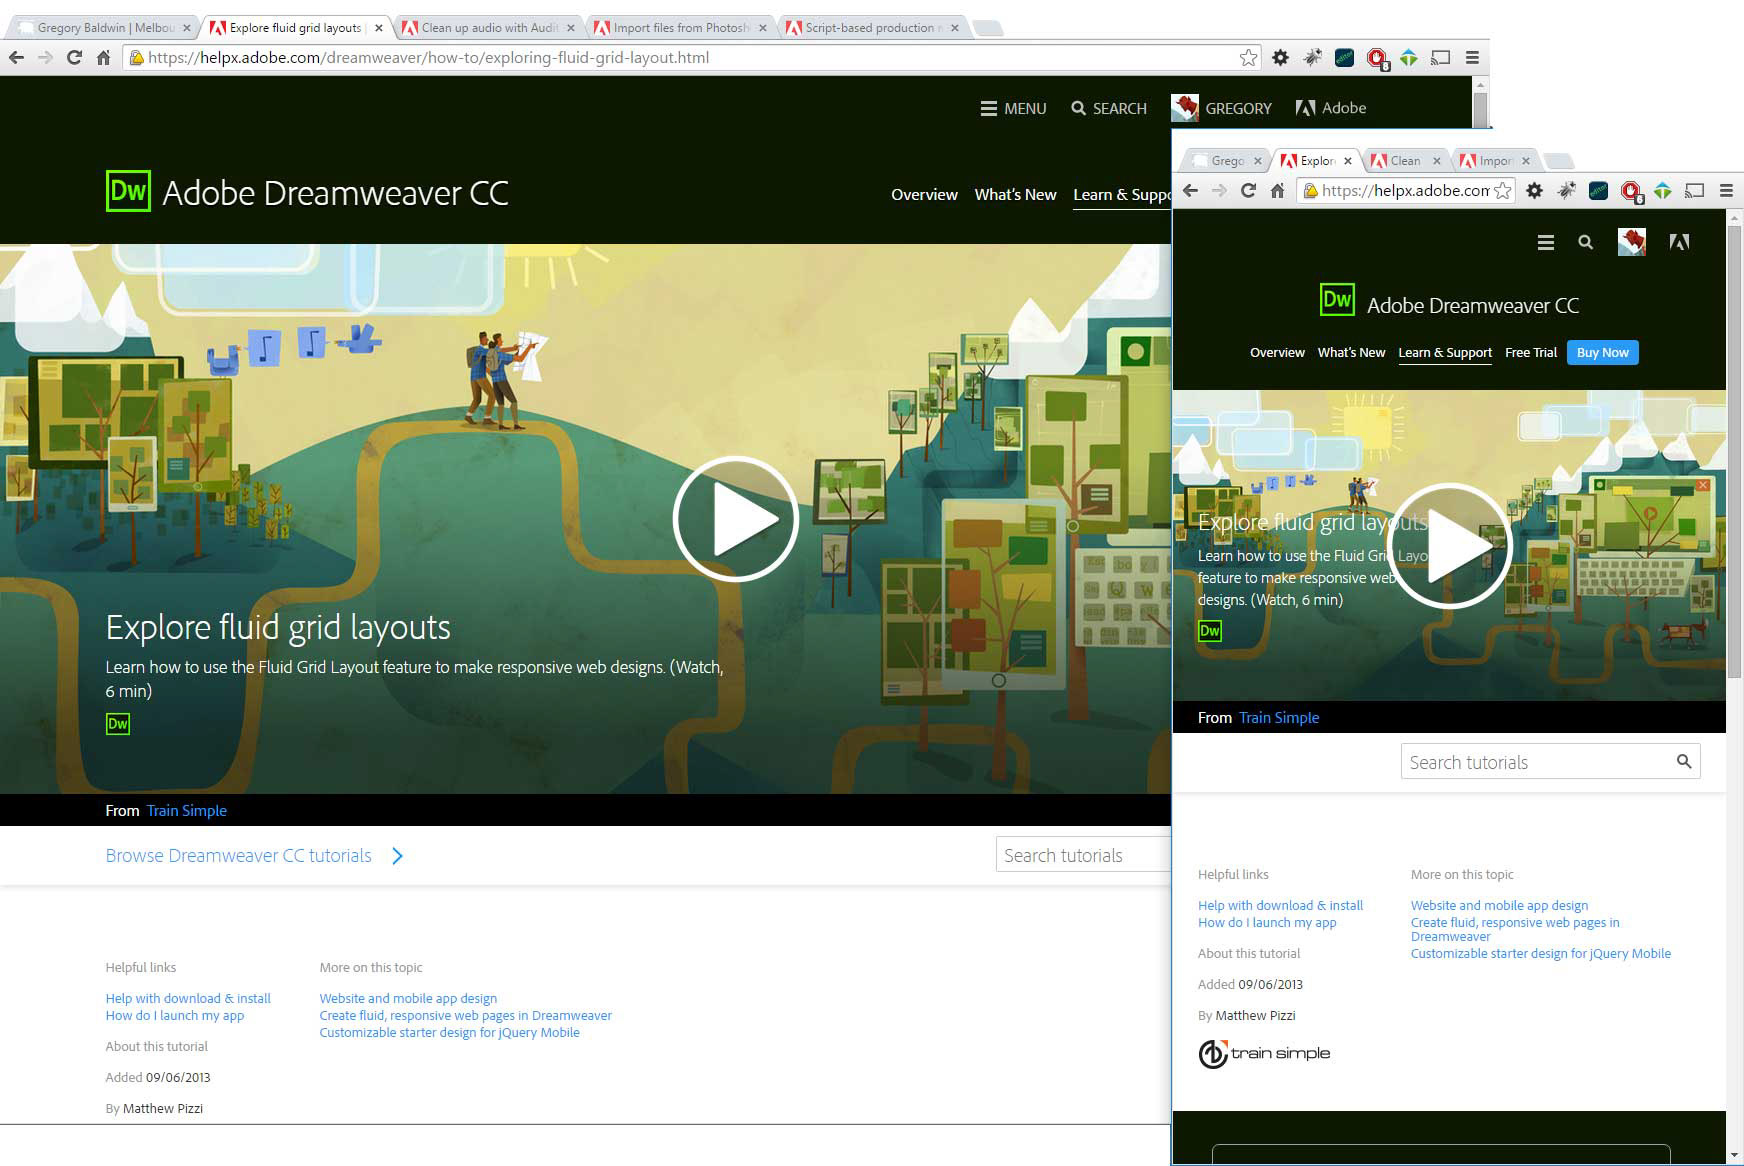The image size is (1744, 1166).
Task: Reload page in the large browser window
Action: [74, 58]
